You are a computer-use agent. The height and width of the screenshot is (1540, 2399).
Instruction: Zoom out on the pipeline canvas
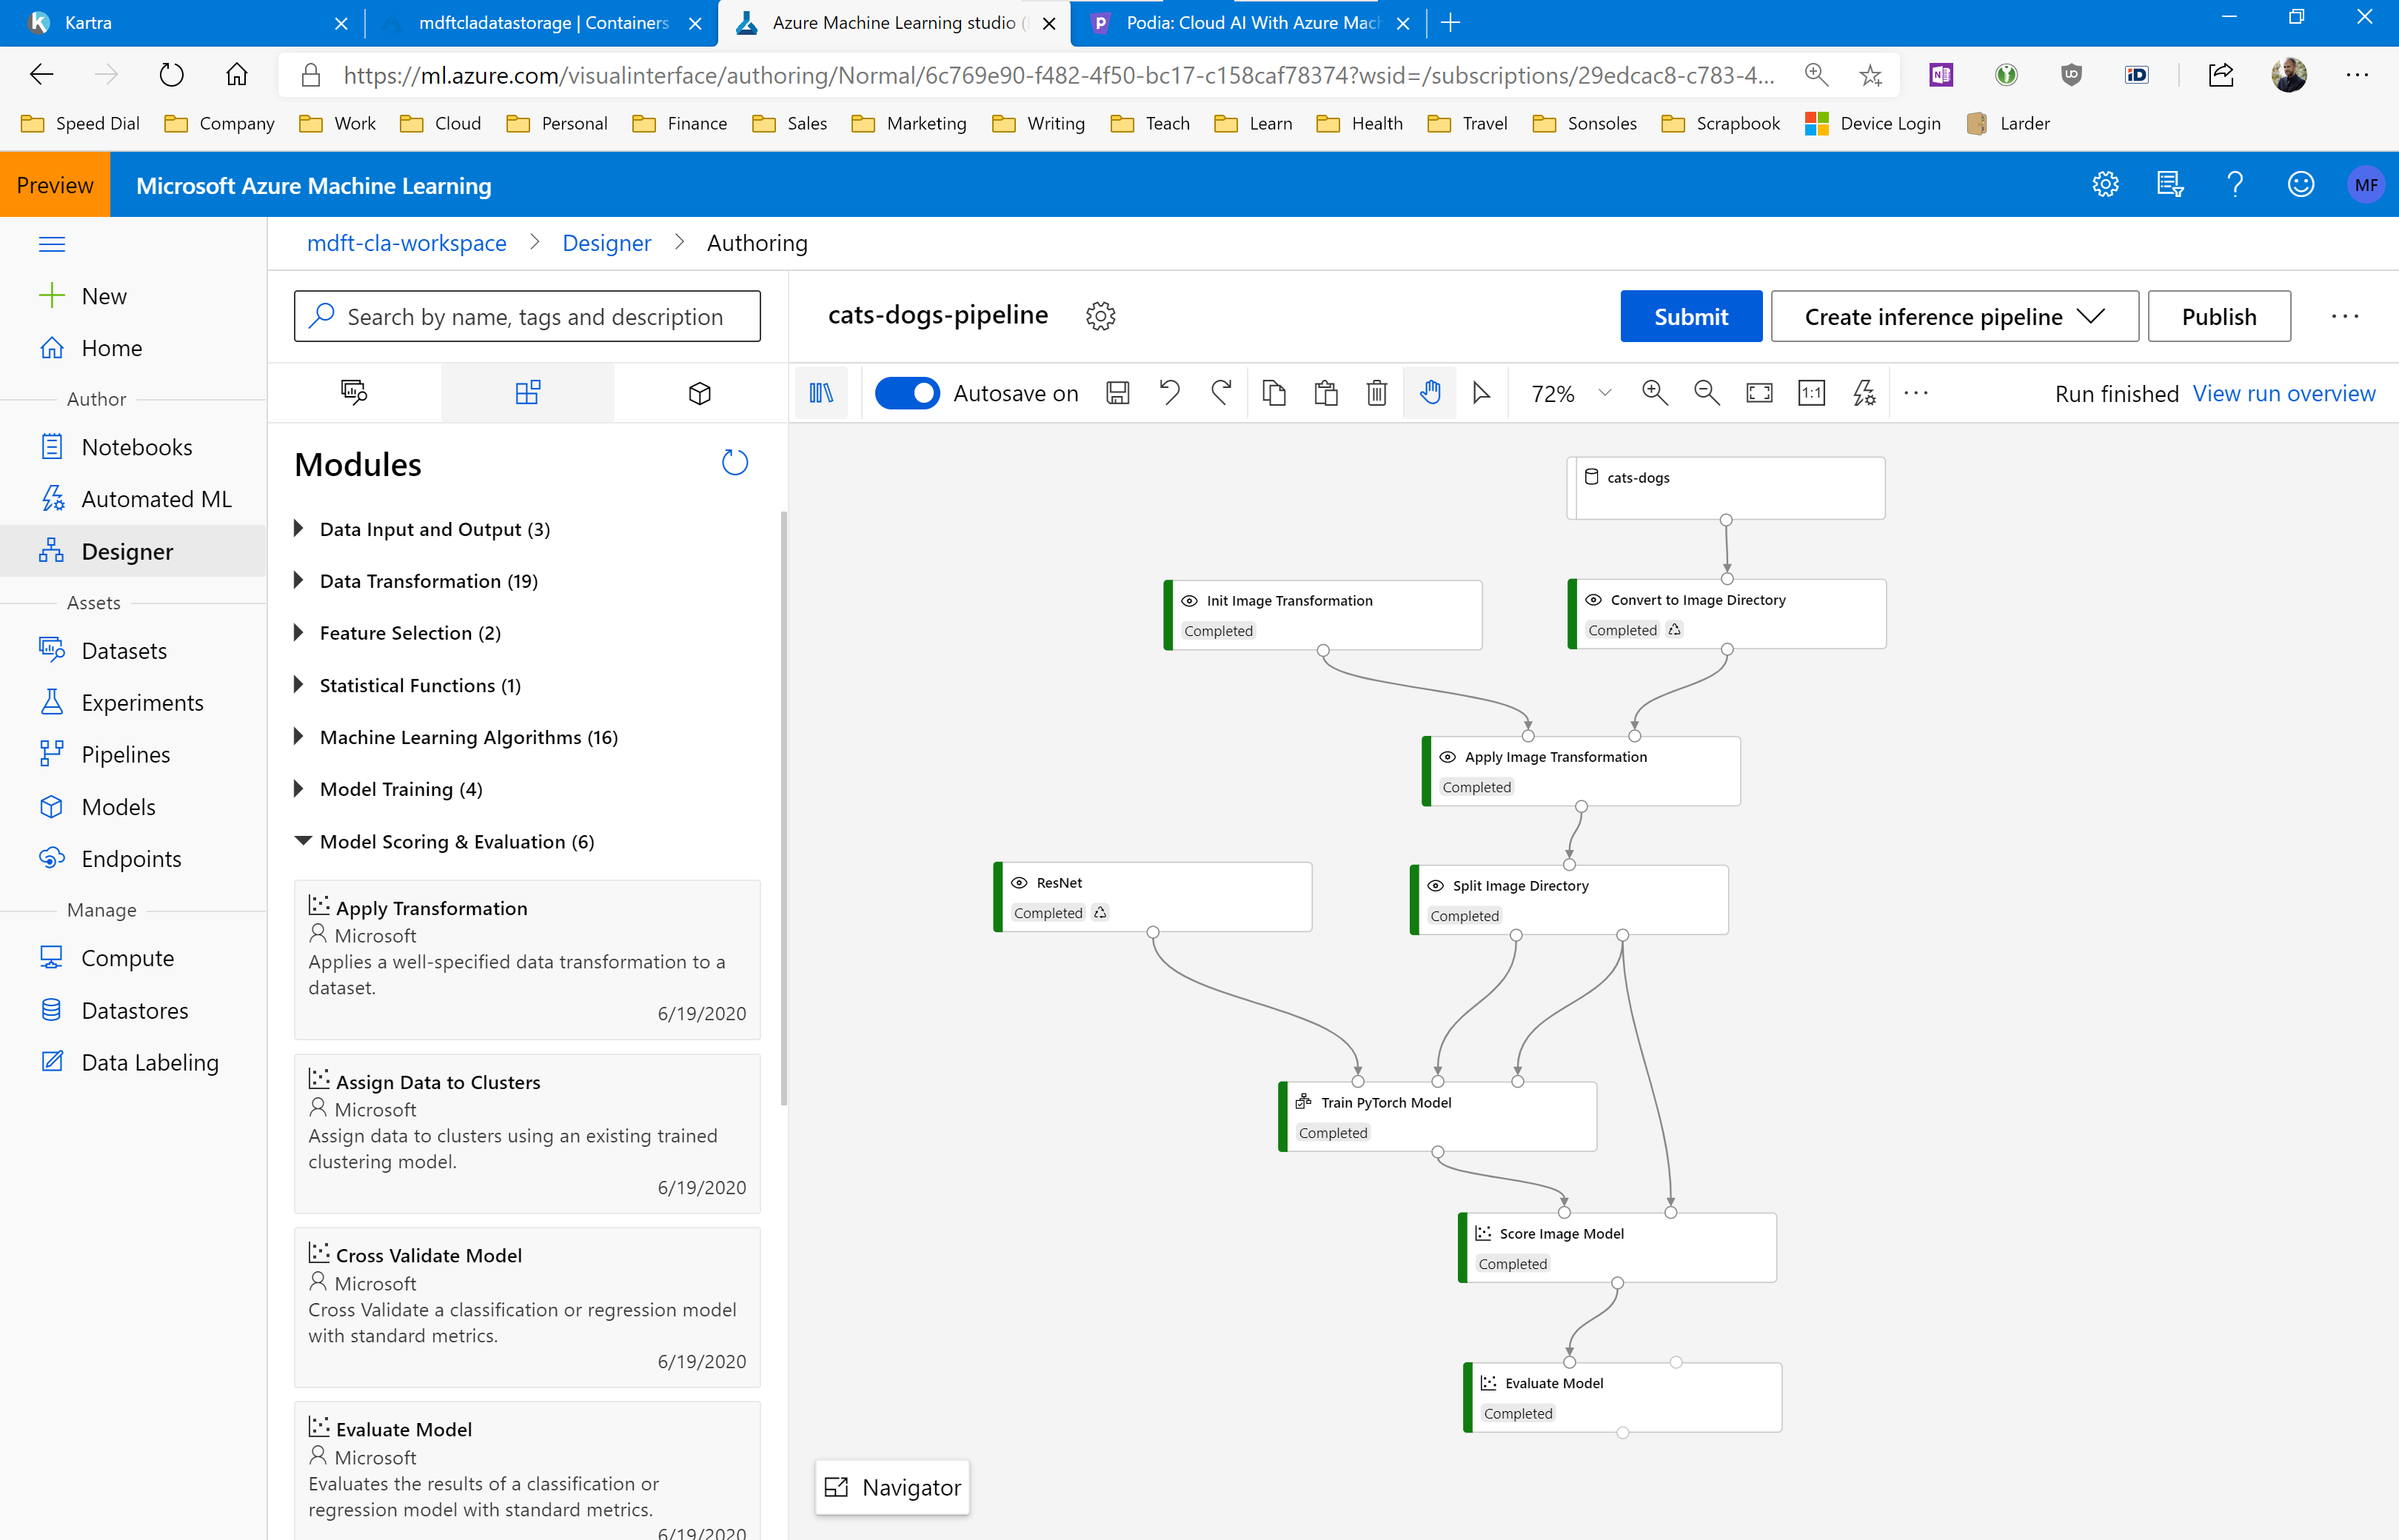pyautogui.click(x=1707, y=393)
